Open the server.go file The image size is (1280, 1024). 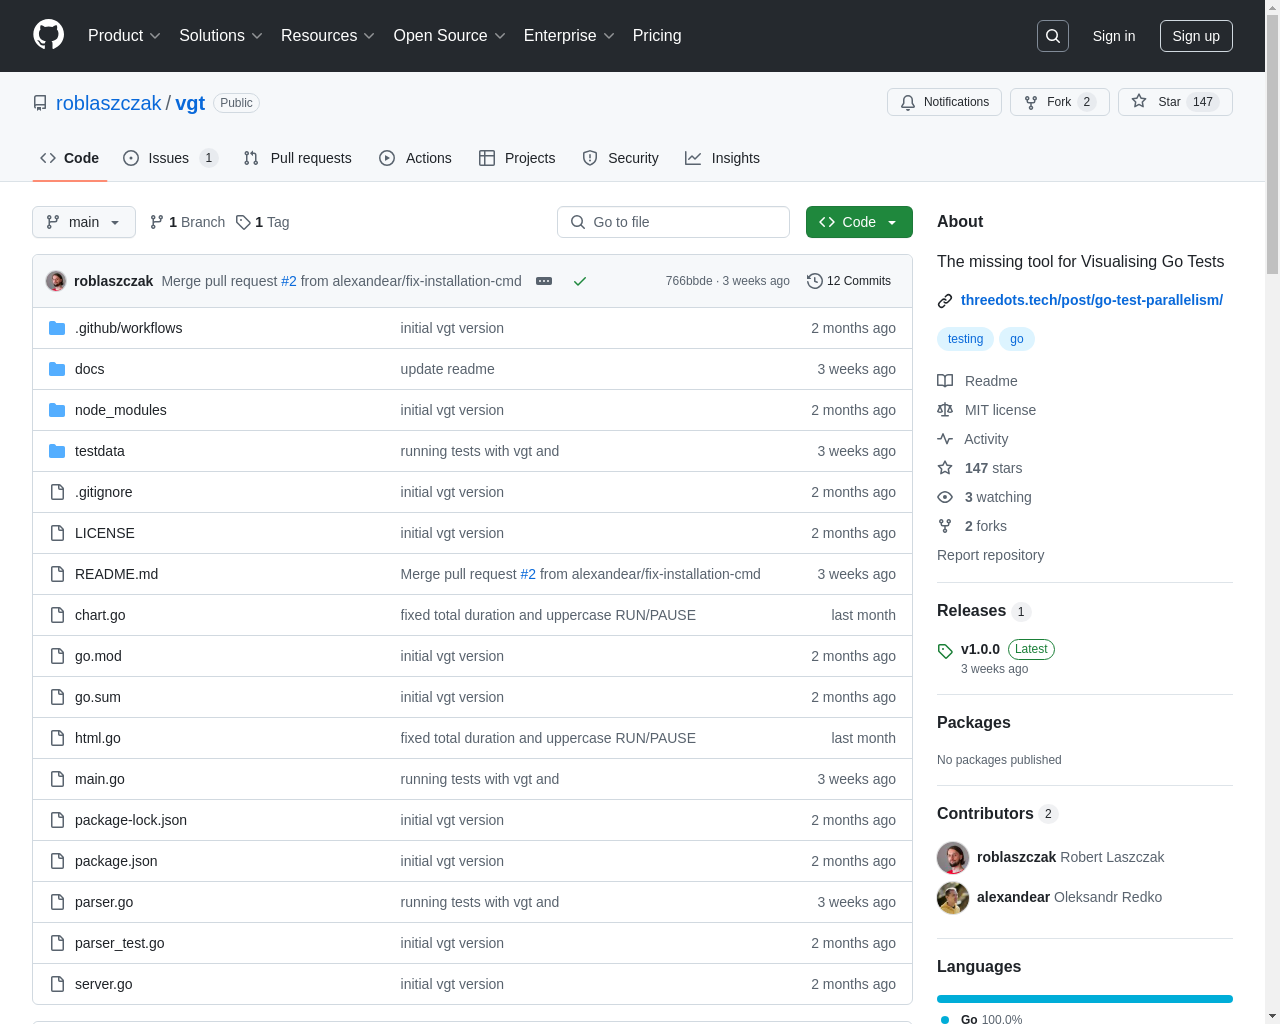click(104, 984)
